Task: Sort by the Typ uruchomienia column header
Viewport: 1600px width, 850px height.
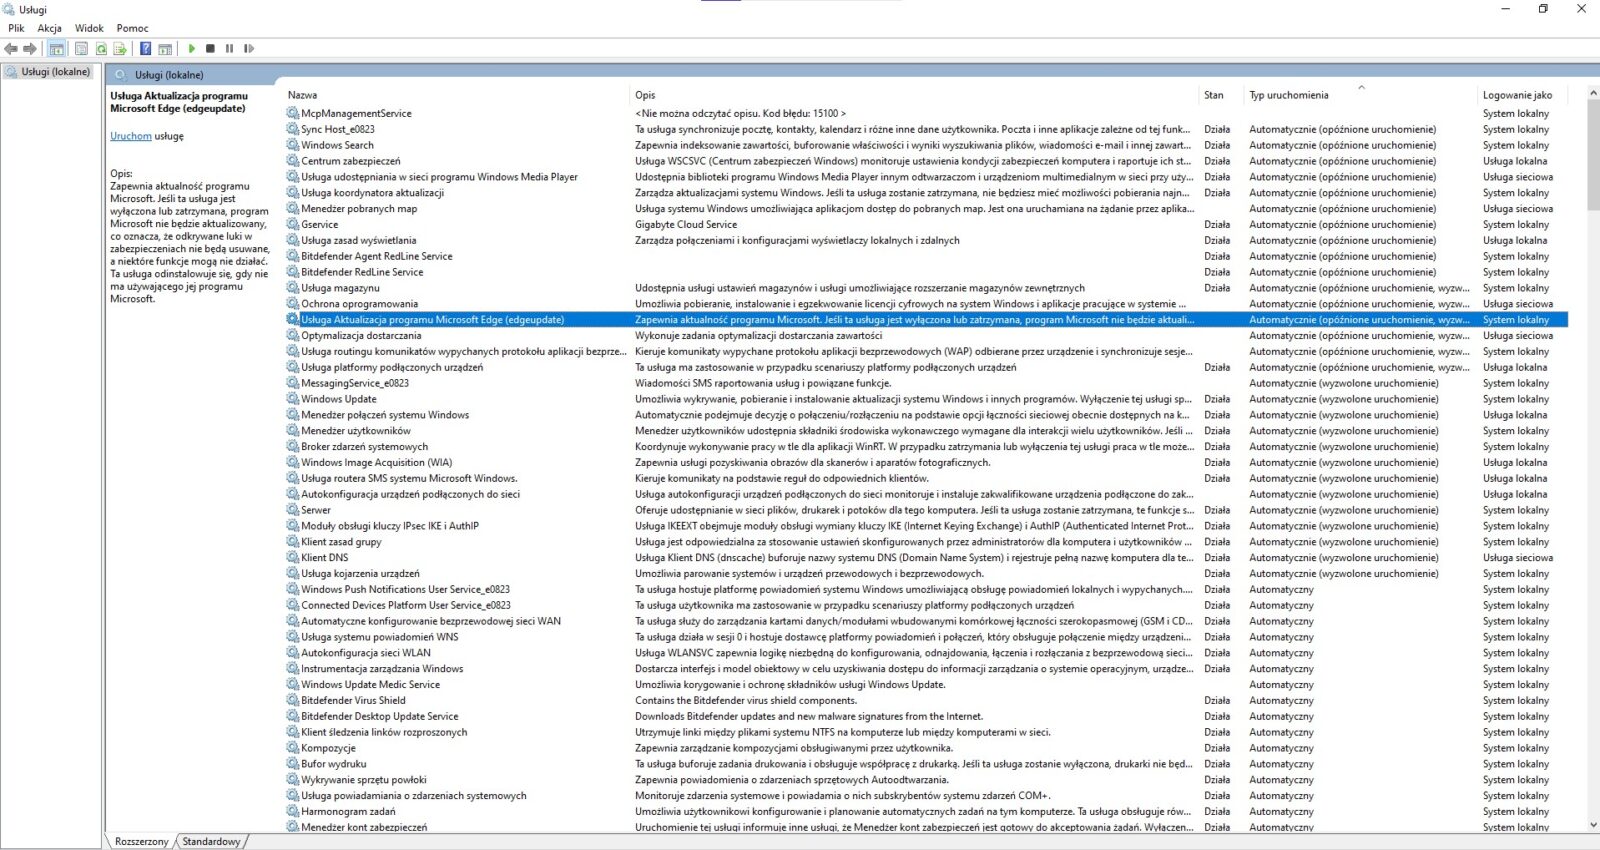Action: [x=1288, y=95]
